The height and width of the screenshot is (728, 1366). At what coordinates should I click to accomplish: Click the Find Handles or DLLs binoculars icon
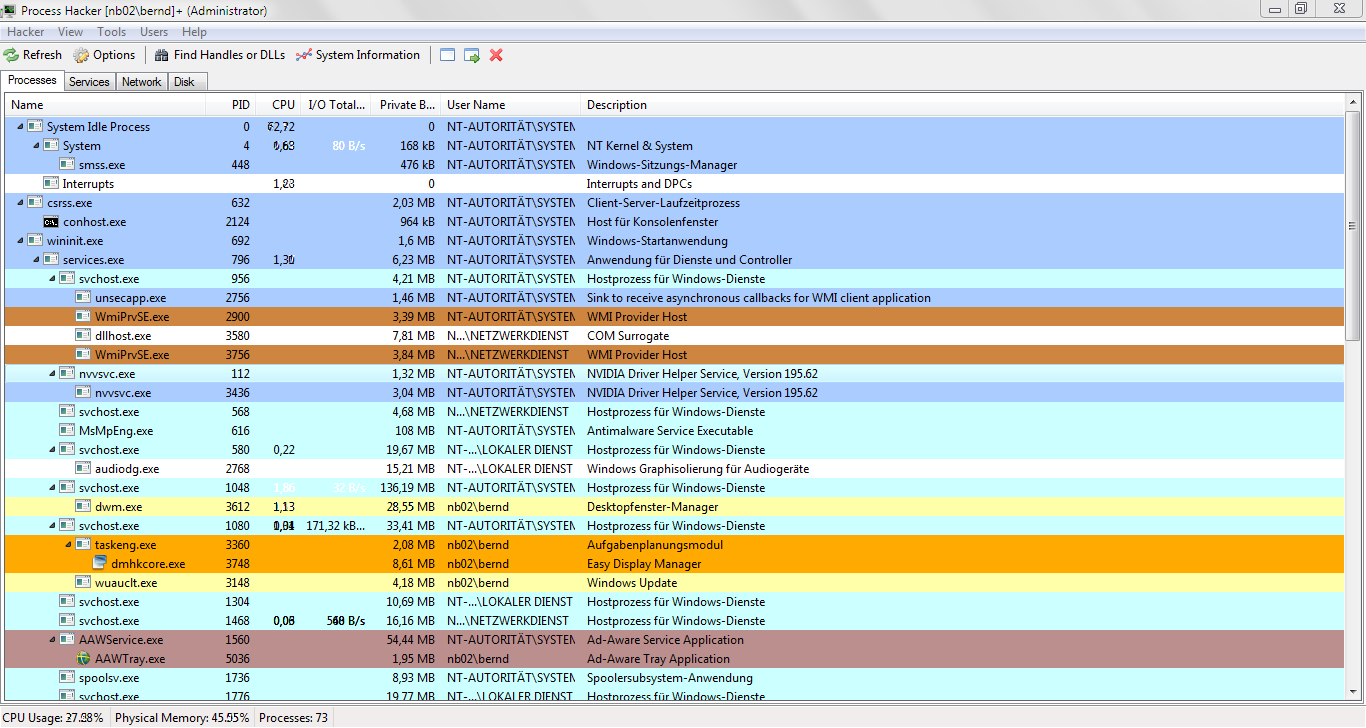(162, 55)
